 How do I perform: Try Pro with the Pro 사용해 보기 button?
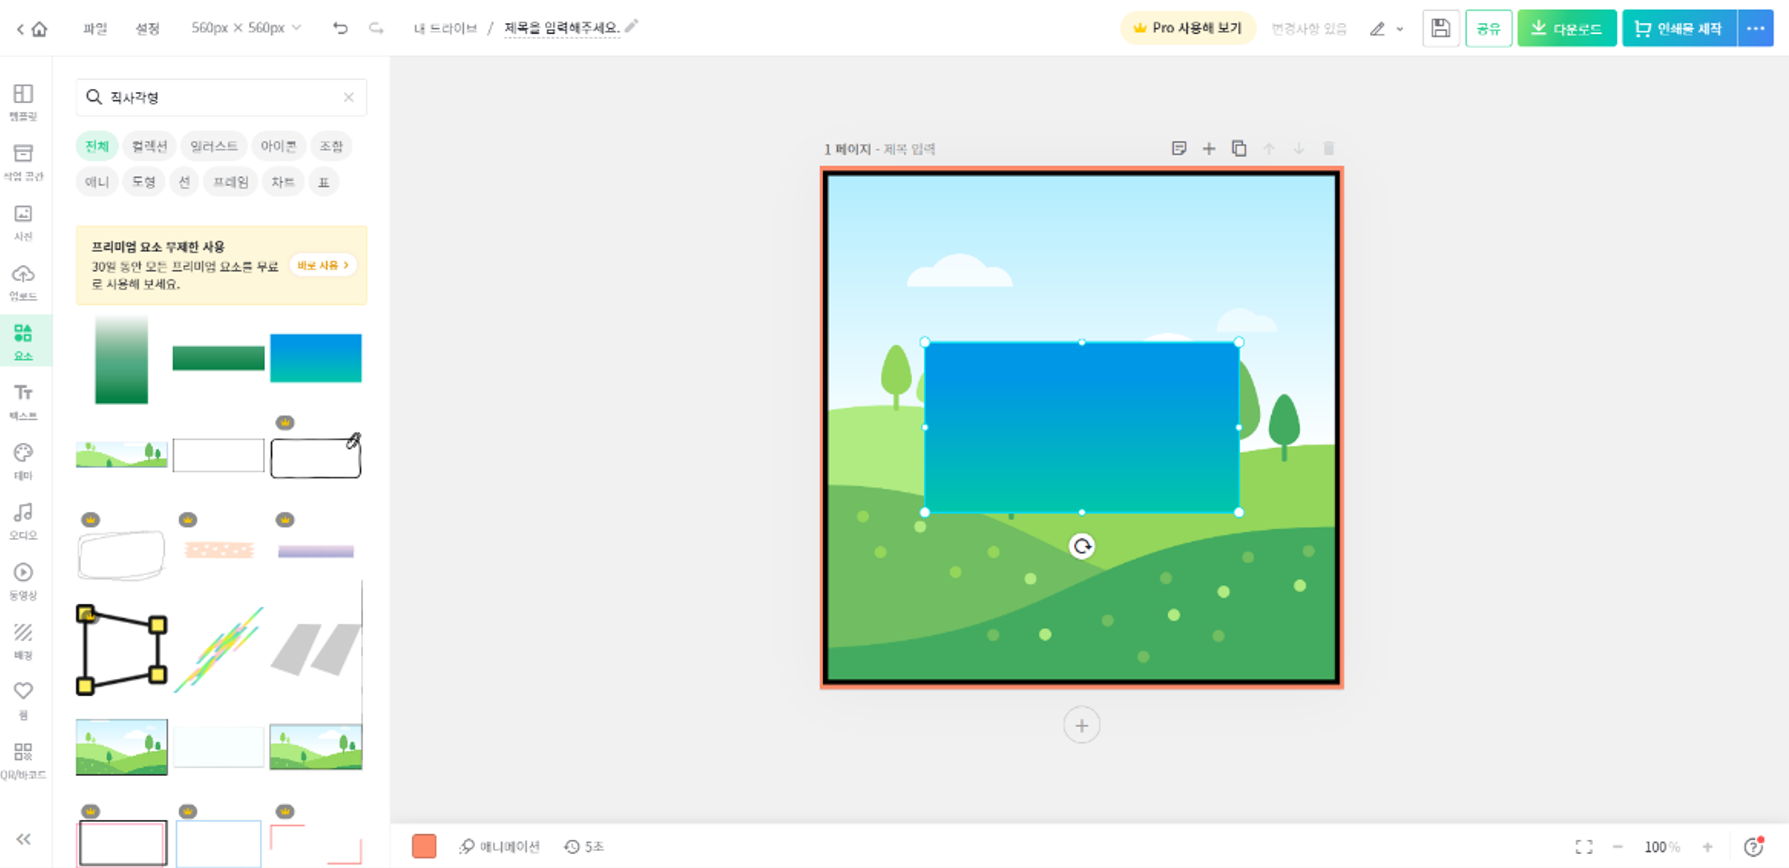point(1187,28)
